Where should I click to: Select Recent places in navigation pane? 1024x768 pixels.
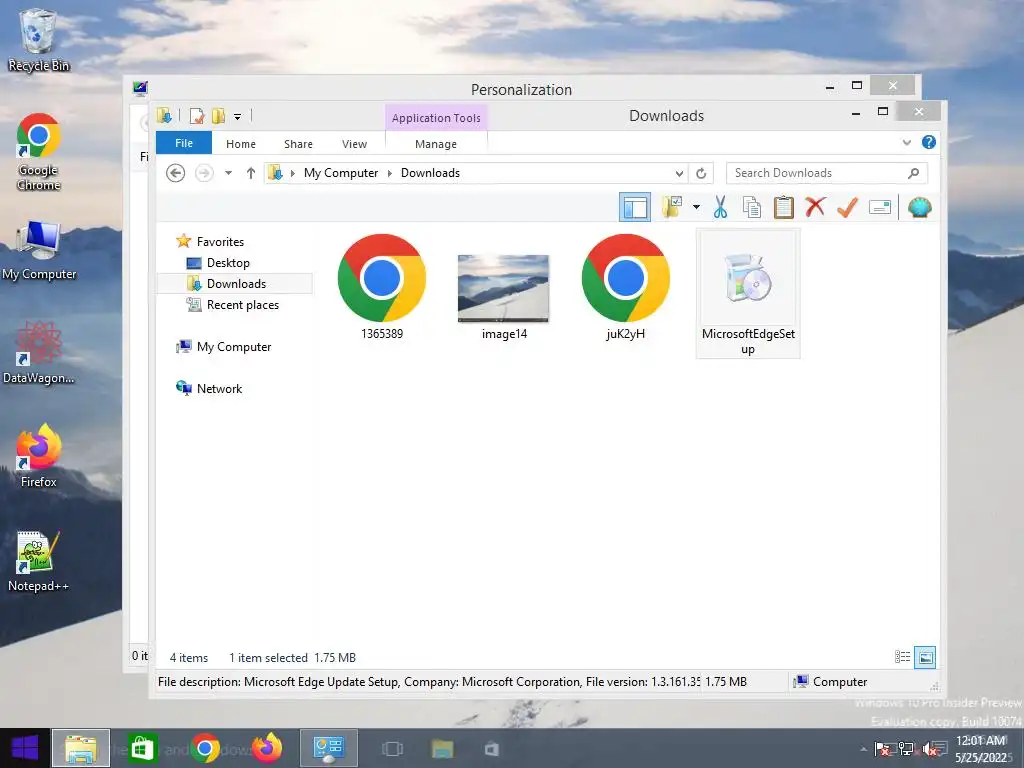[x=242, y=305]
